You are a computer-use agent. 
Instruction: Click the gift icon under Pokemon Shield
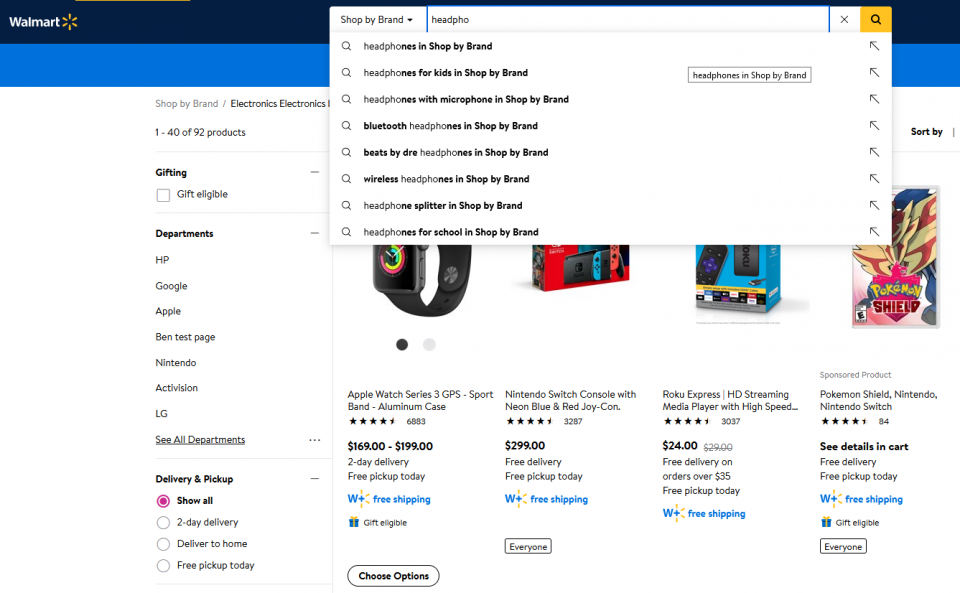pos(826,522)
